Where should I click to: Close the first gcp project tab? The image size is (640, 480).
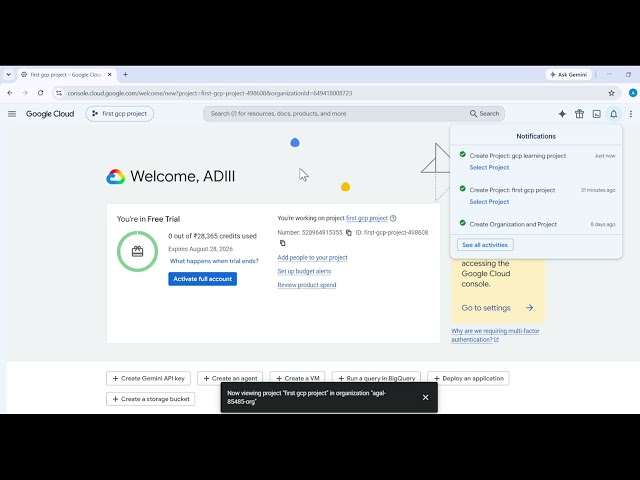pyautogui.click(x=109, y=75)
